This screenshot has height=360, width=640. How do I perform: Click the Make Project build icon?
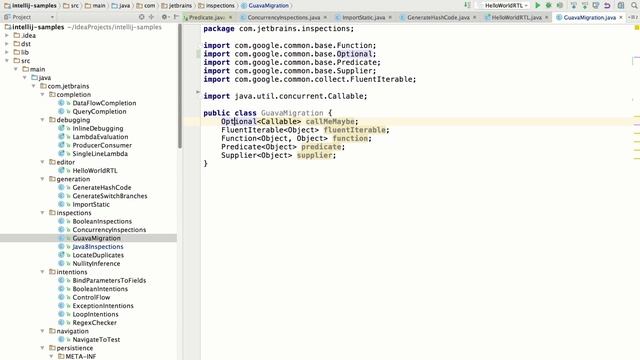467,5
